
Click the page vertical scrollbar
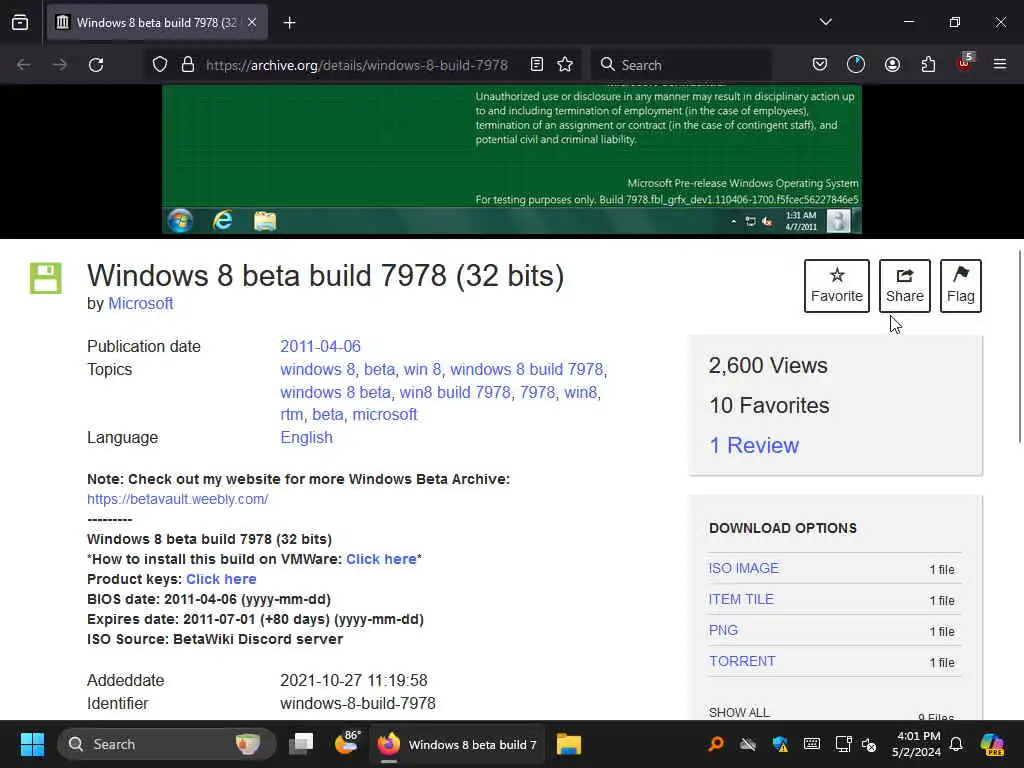(1020, 346)
